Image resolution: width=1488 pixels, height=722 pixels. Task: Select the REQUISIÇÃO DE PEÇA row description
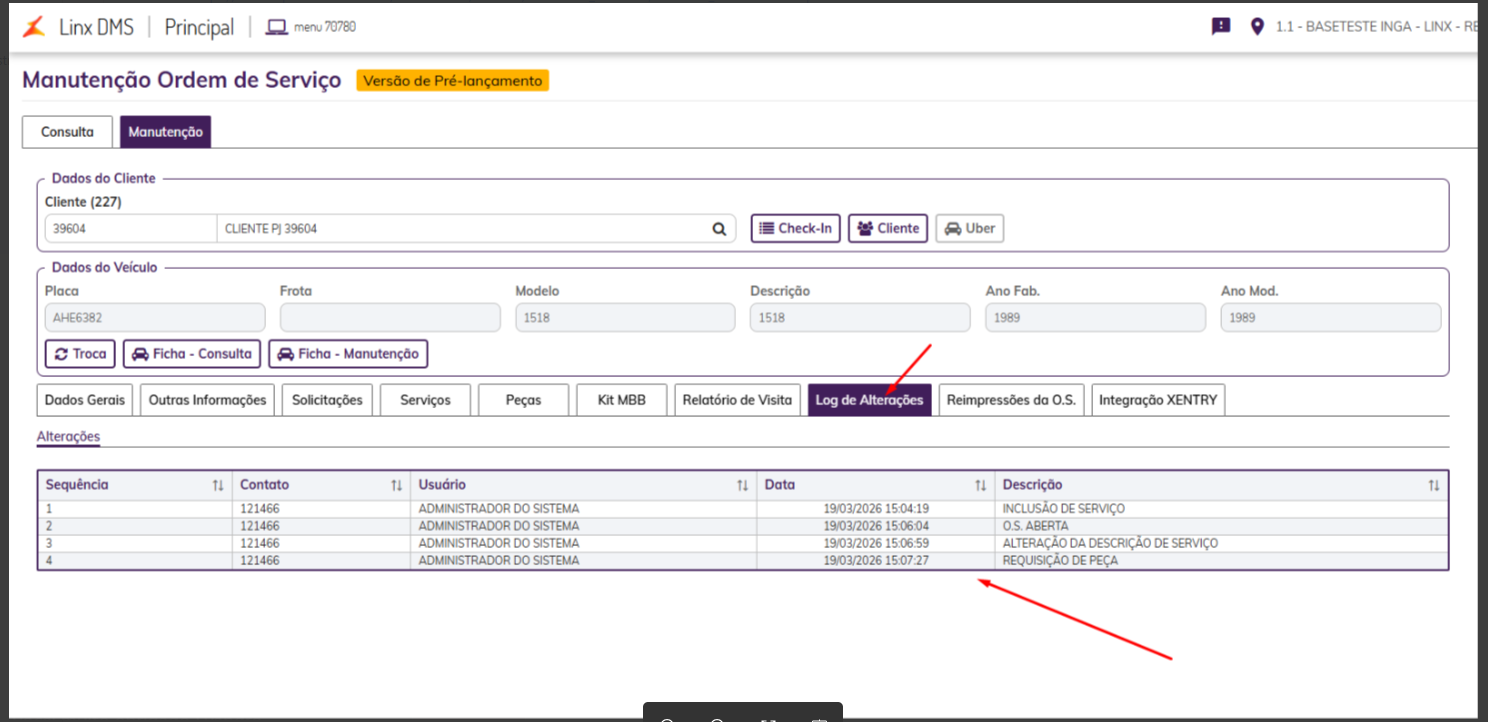pyautogui.click(x=1060, y=561)
